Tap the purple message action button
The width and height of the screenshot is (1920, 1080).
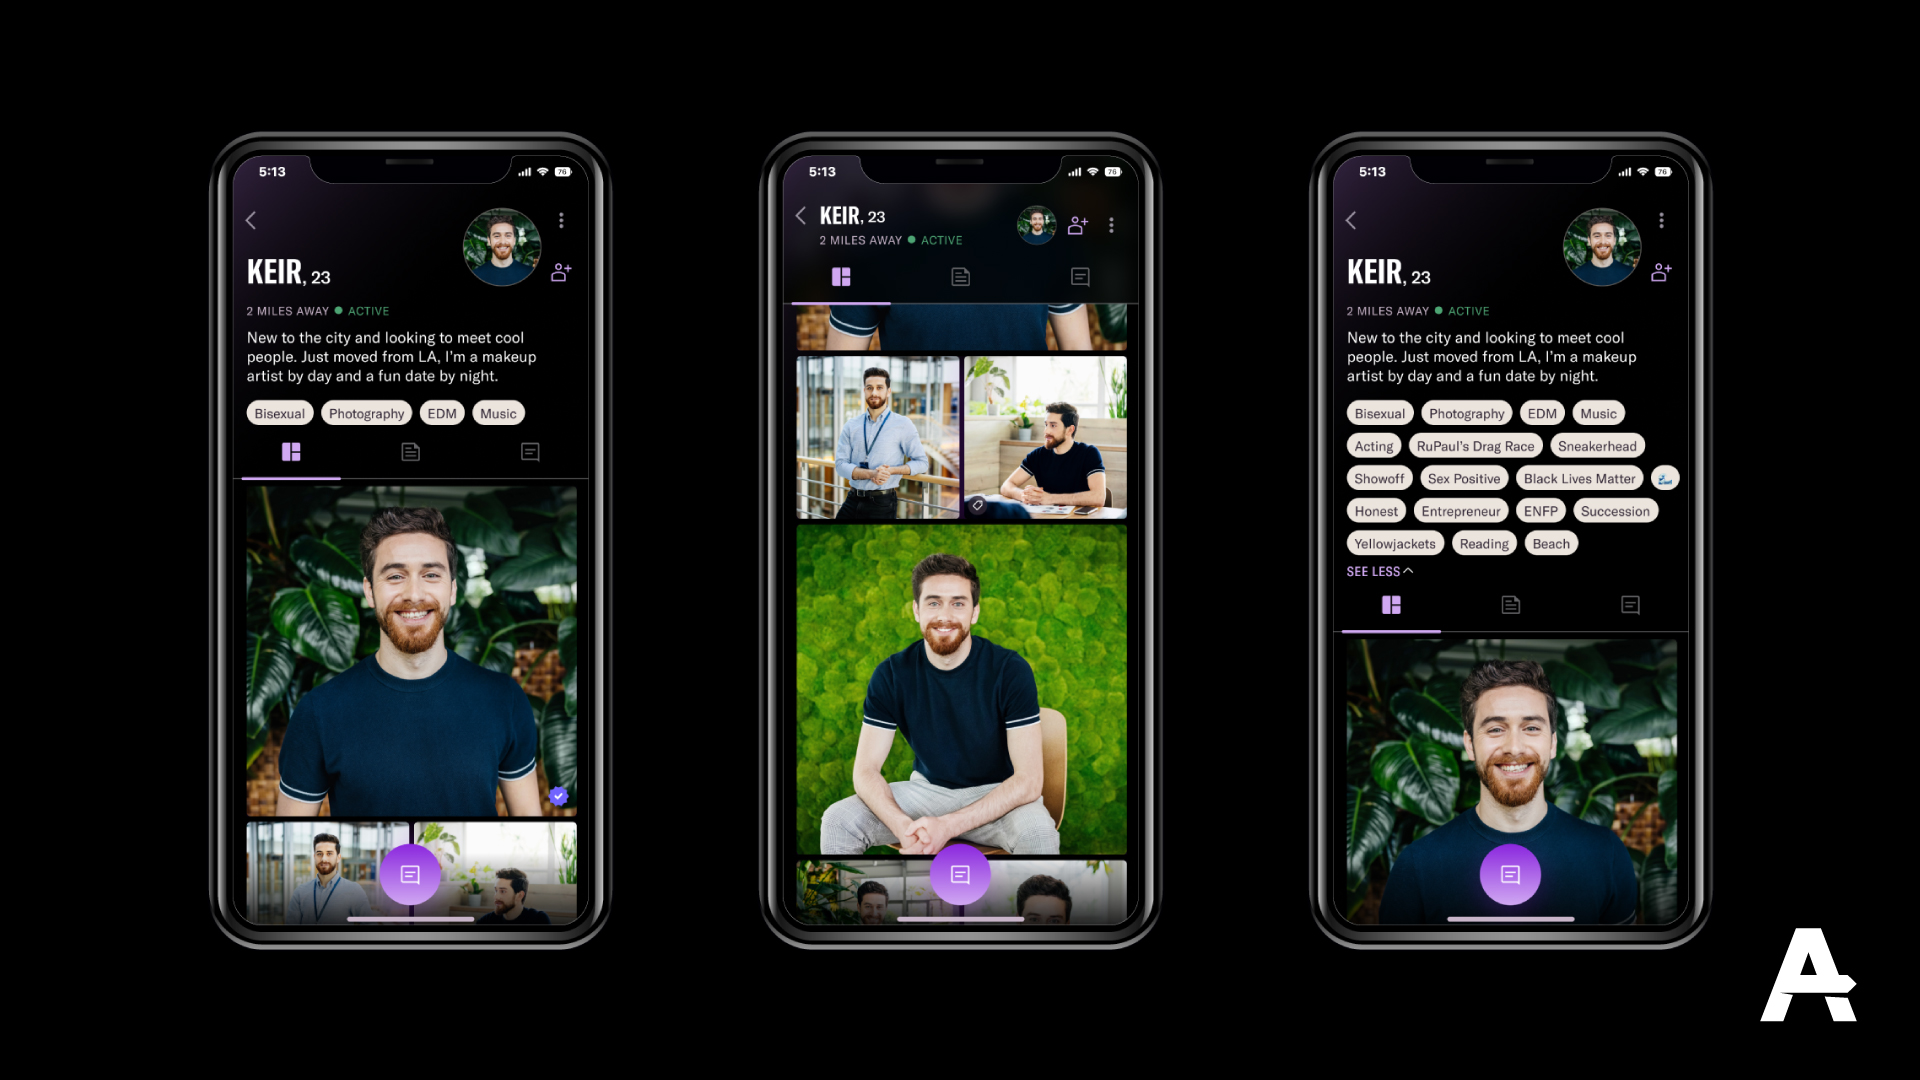410,873
